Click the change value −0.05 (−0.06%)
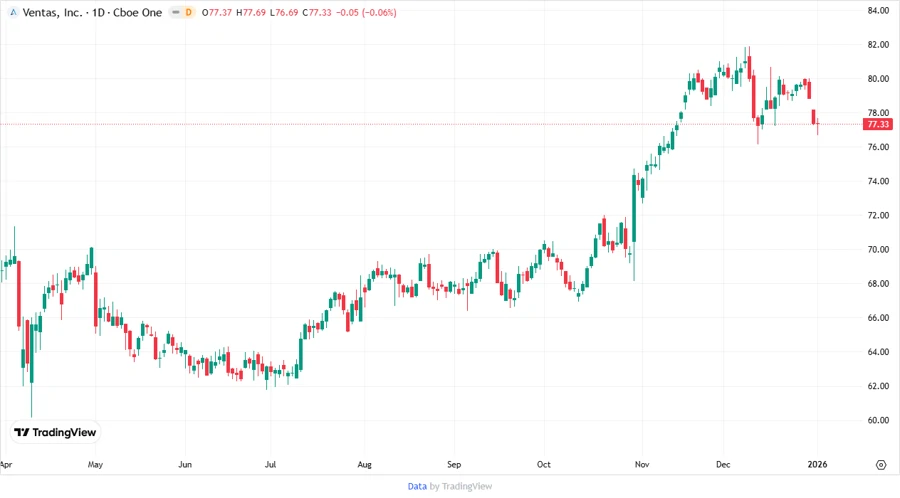The width and height of the screenshot is (900, 498). (366, 13)
